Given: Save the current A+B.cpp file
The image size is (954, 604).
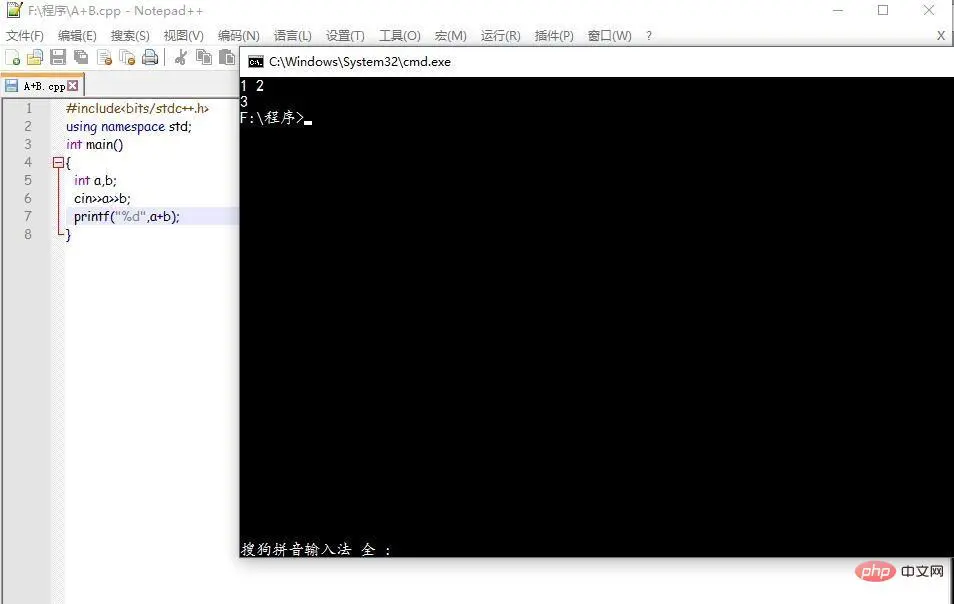Looking at the screenshot, I should 59,57.
